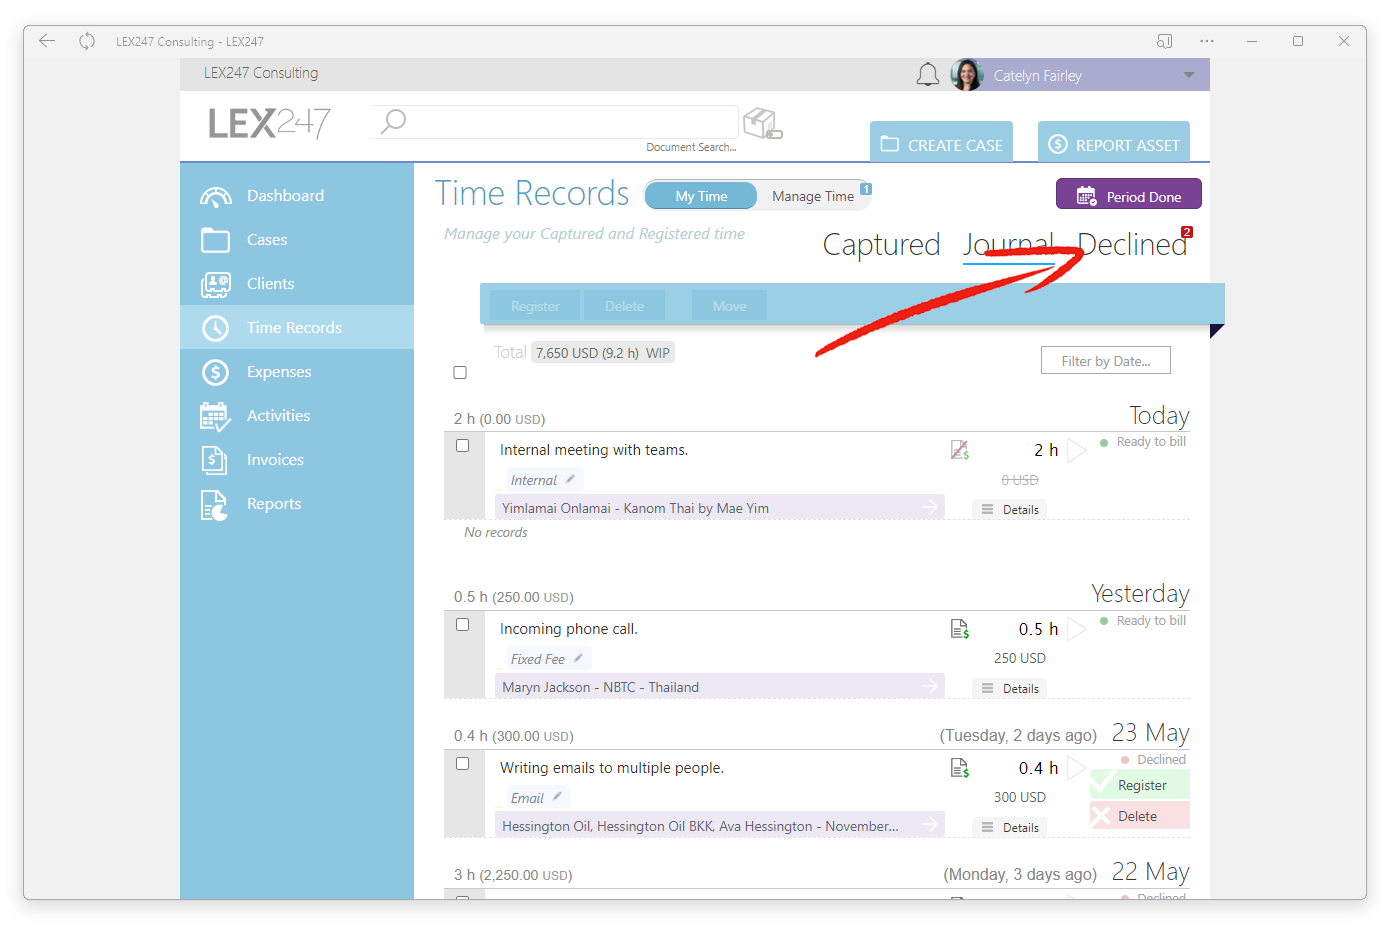Viewport: 1390px width, 925px height.
Task: Click the non-billable icon on Internal meeting
Action: [x=960, y=450]
